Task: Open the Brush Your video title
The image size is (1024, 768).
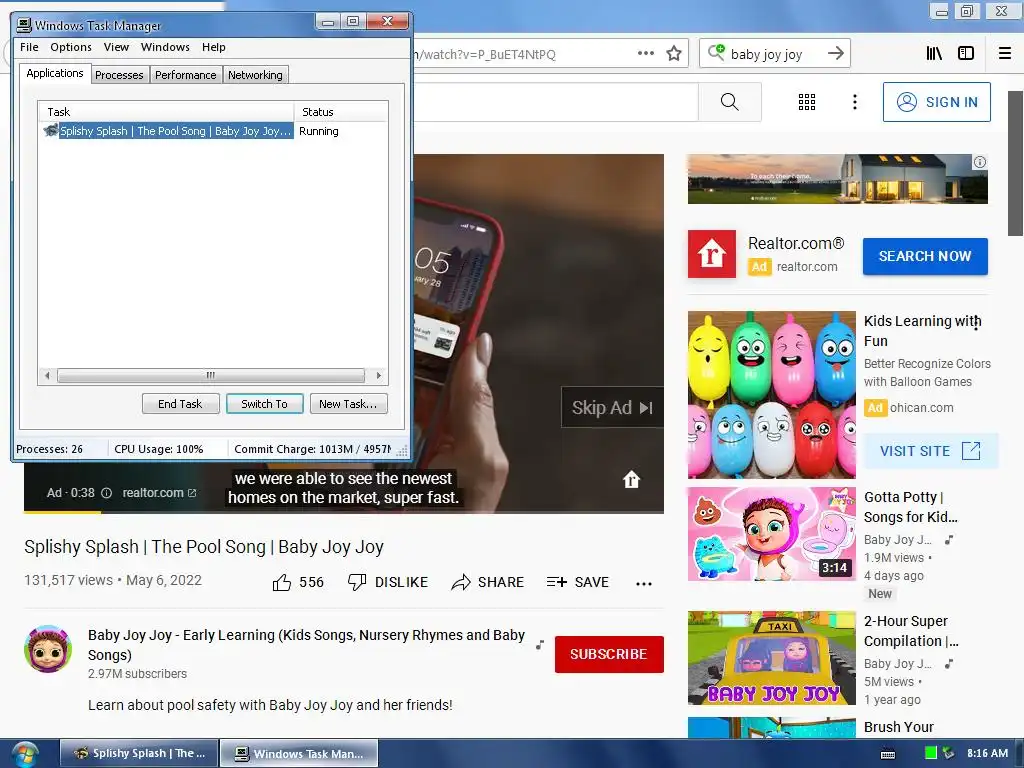Action: 899,727
